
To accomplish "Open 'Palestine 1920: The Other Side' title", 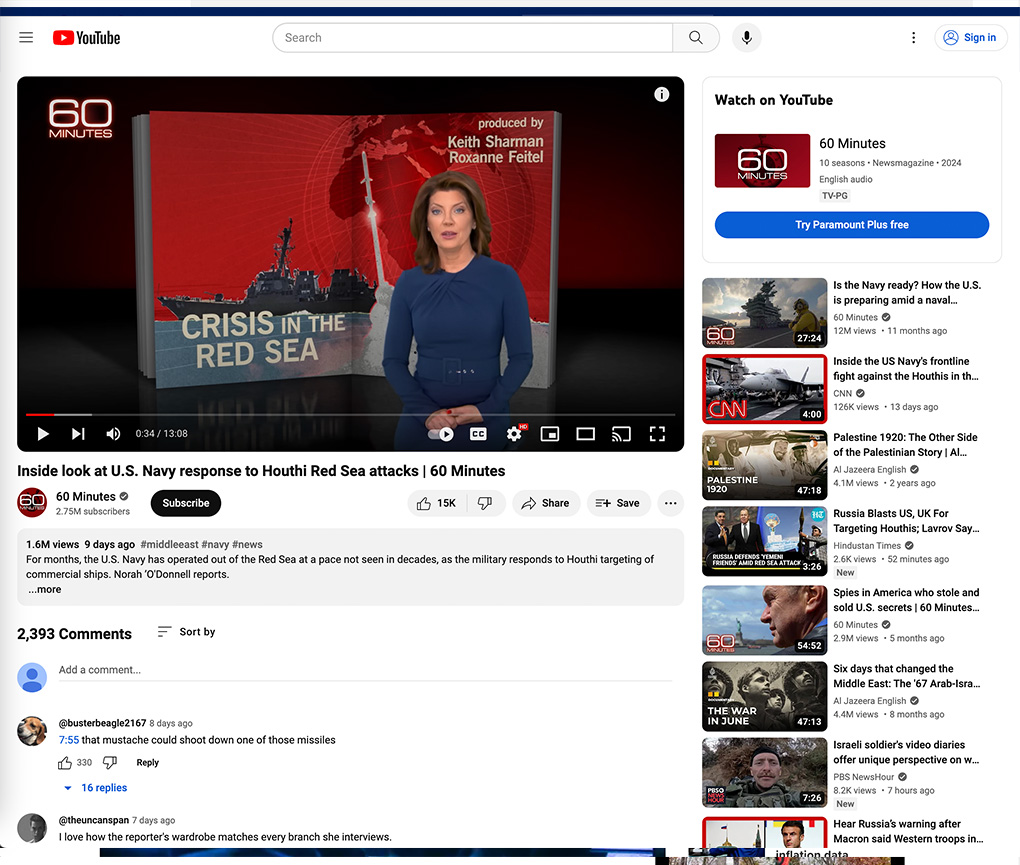I will tap(906, 445).
